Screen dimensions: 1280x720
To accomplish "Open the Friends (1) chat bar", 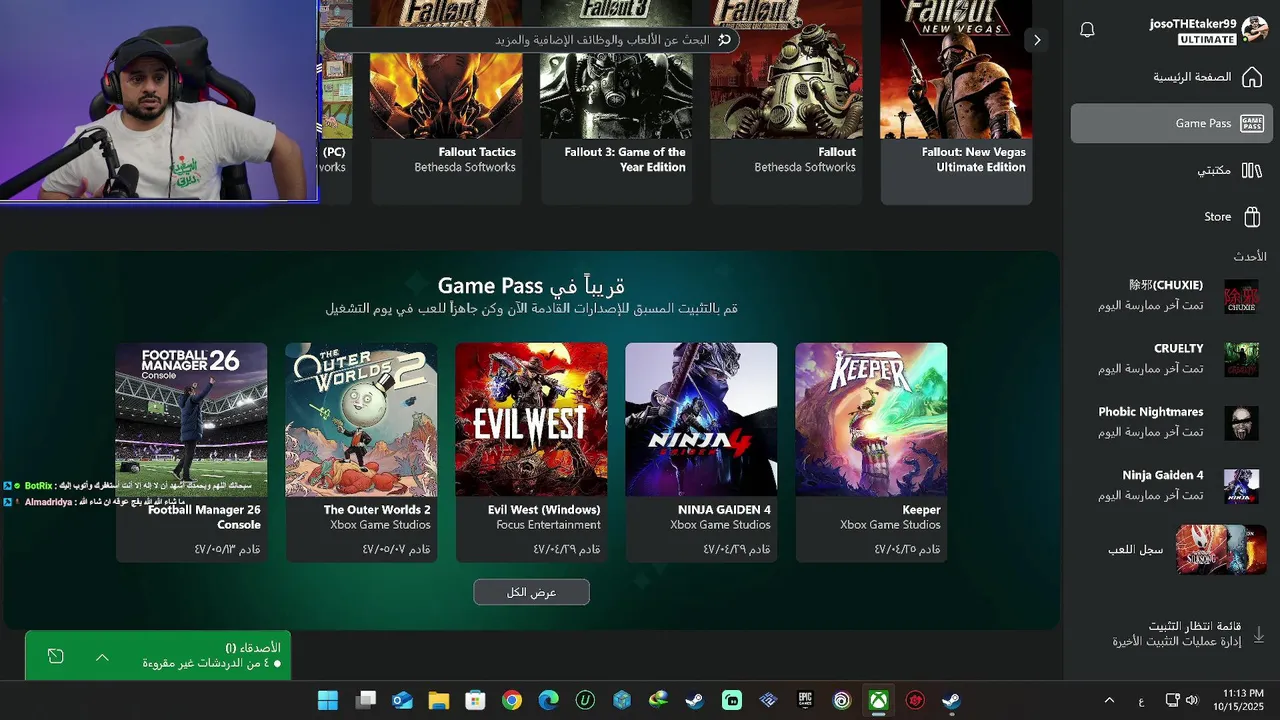I will pos(158,656).
